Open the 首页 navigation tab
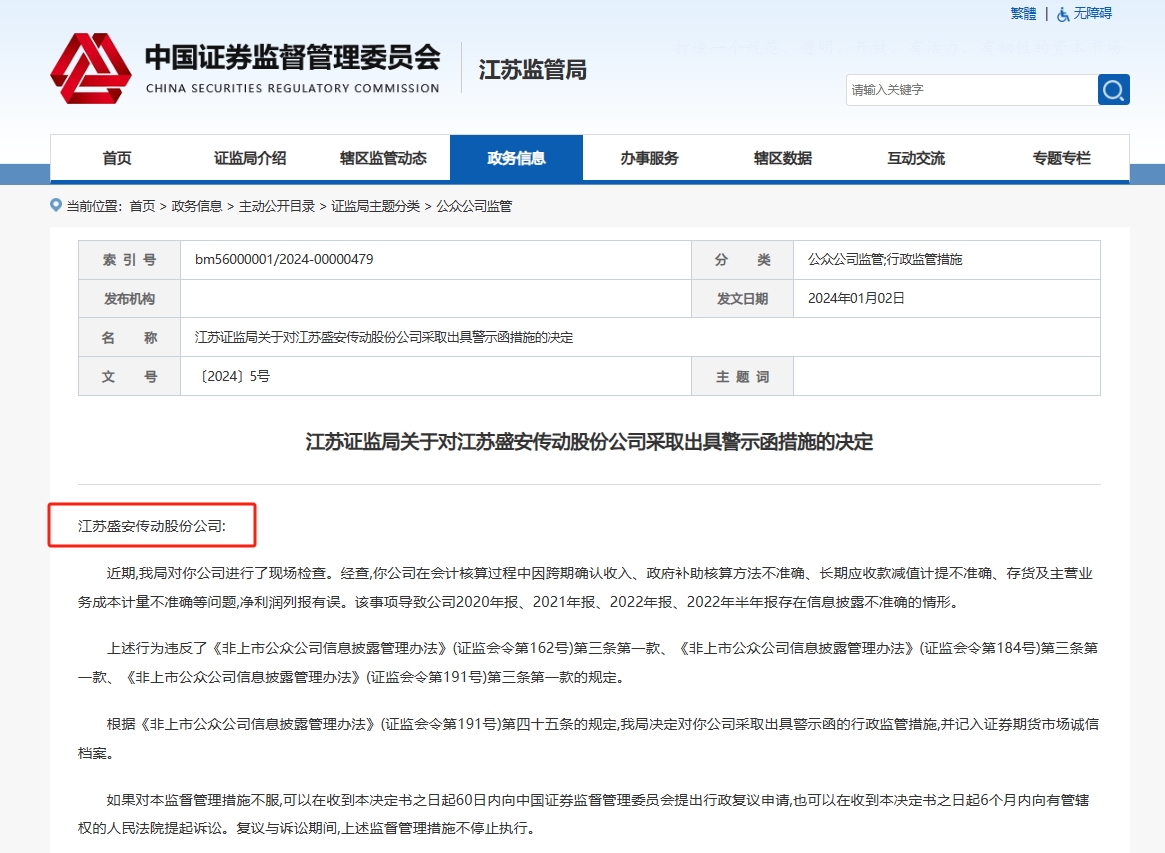 (117, 158)
